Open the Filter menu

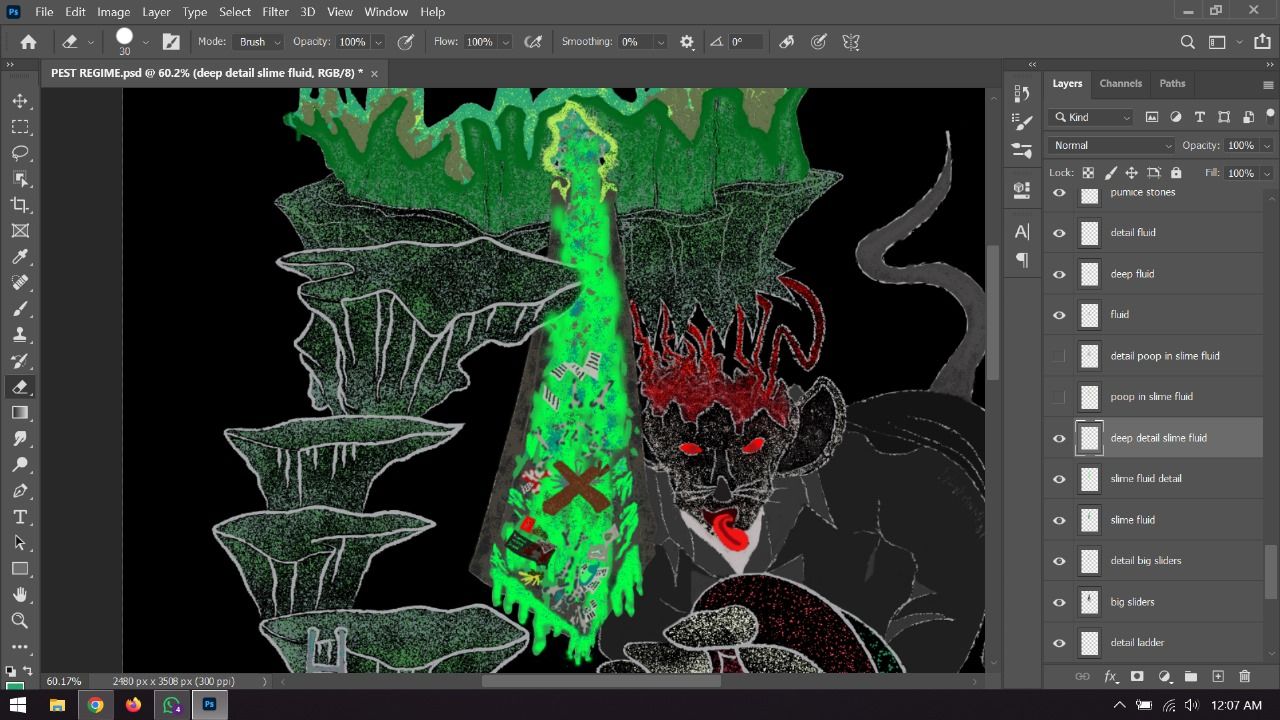point(275,11)
